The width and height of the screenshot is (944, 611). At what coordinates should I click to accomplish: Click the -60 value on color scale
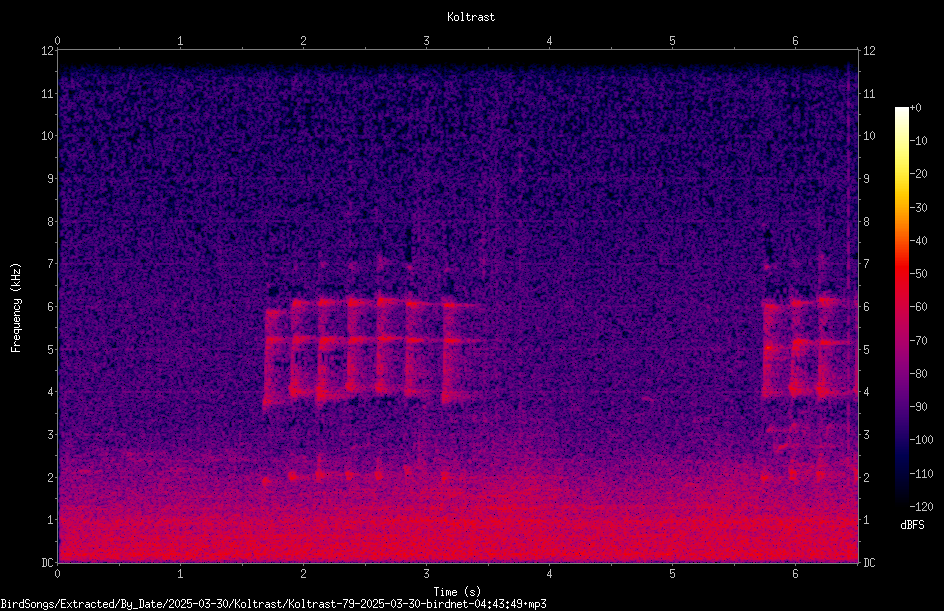pyautogui.click(x=919, y=307)
